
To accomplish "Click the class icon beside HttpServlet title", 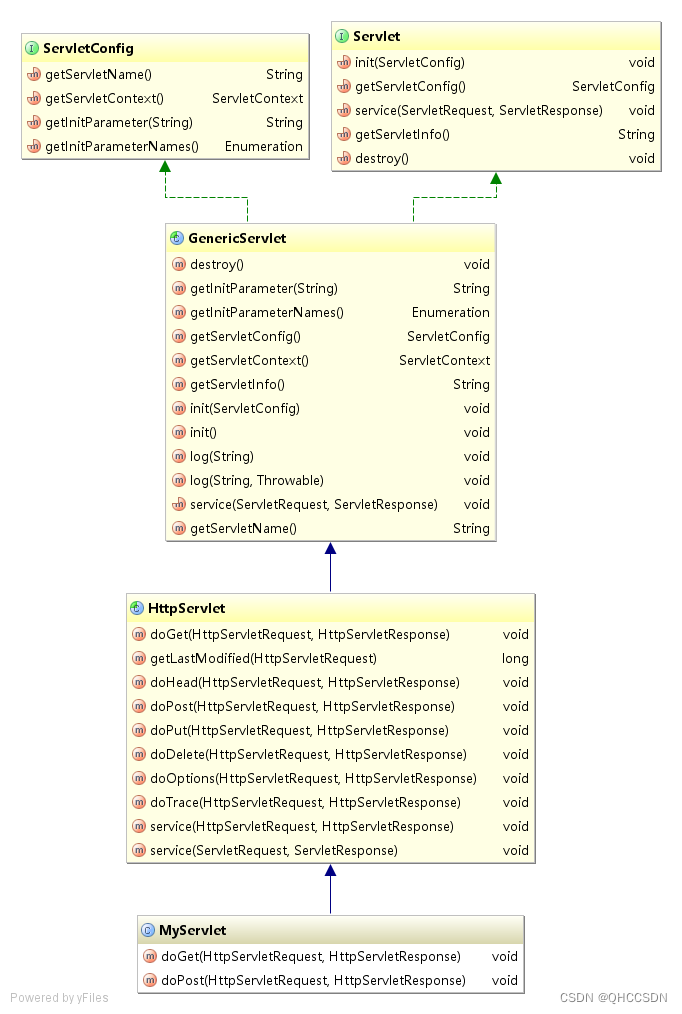I will (137, 608).
